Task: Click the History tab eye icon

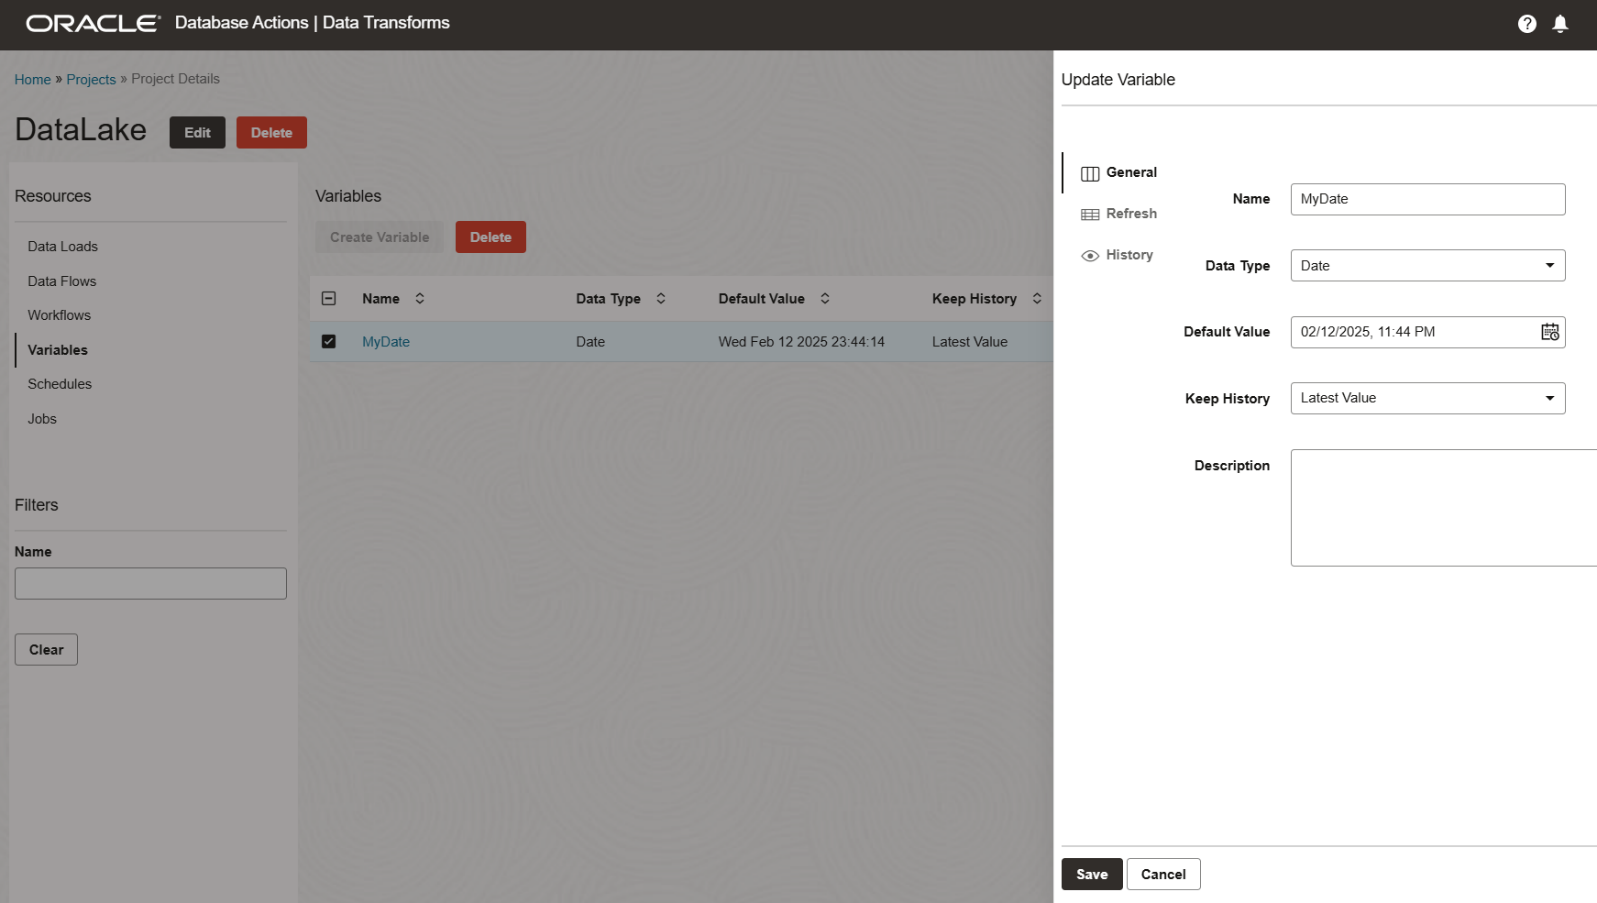Action: coord(1090,256)
